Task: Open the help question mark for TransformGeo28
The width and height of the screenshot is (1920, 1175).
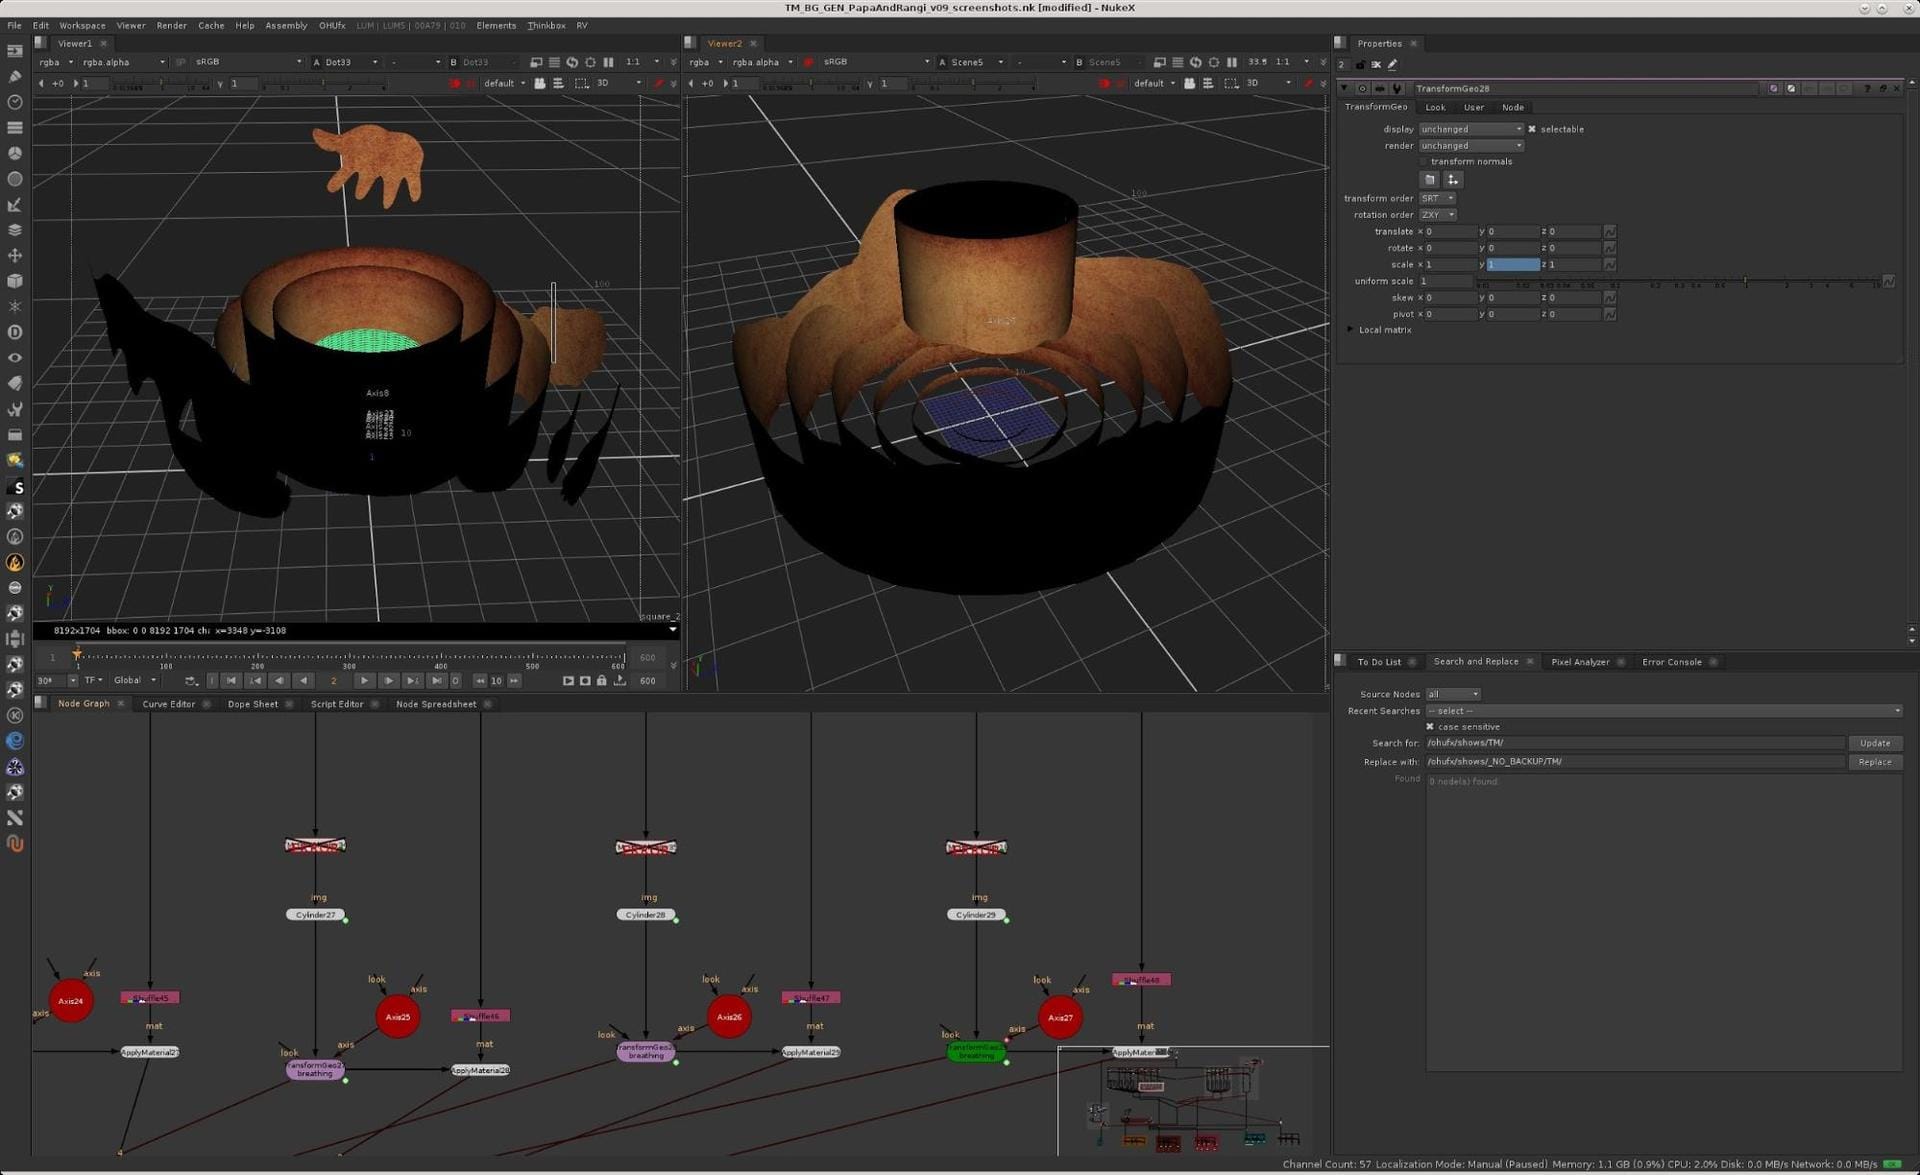Action: 1866,88
